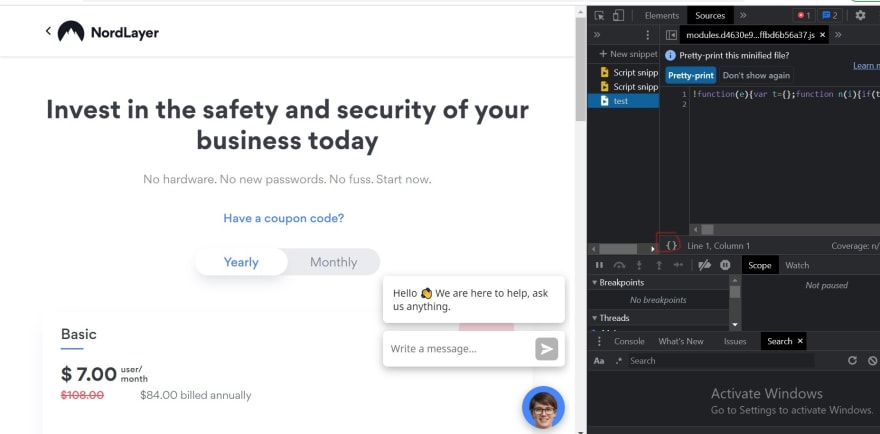Open the Watch tab

coord(797,266)
